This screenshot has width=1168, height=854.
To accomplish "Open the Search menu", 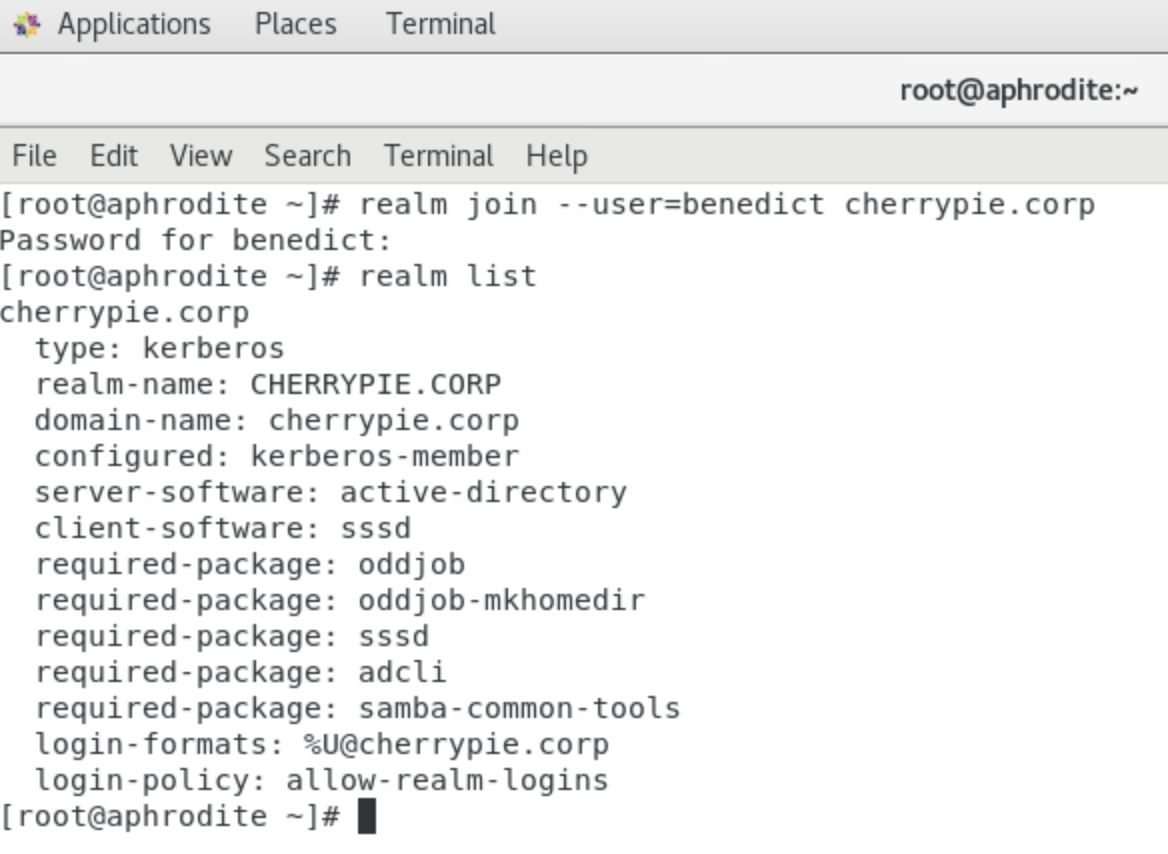I will click(307, 156).
